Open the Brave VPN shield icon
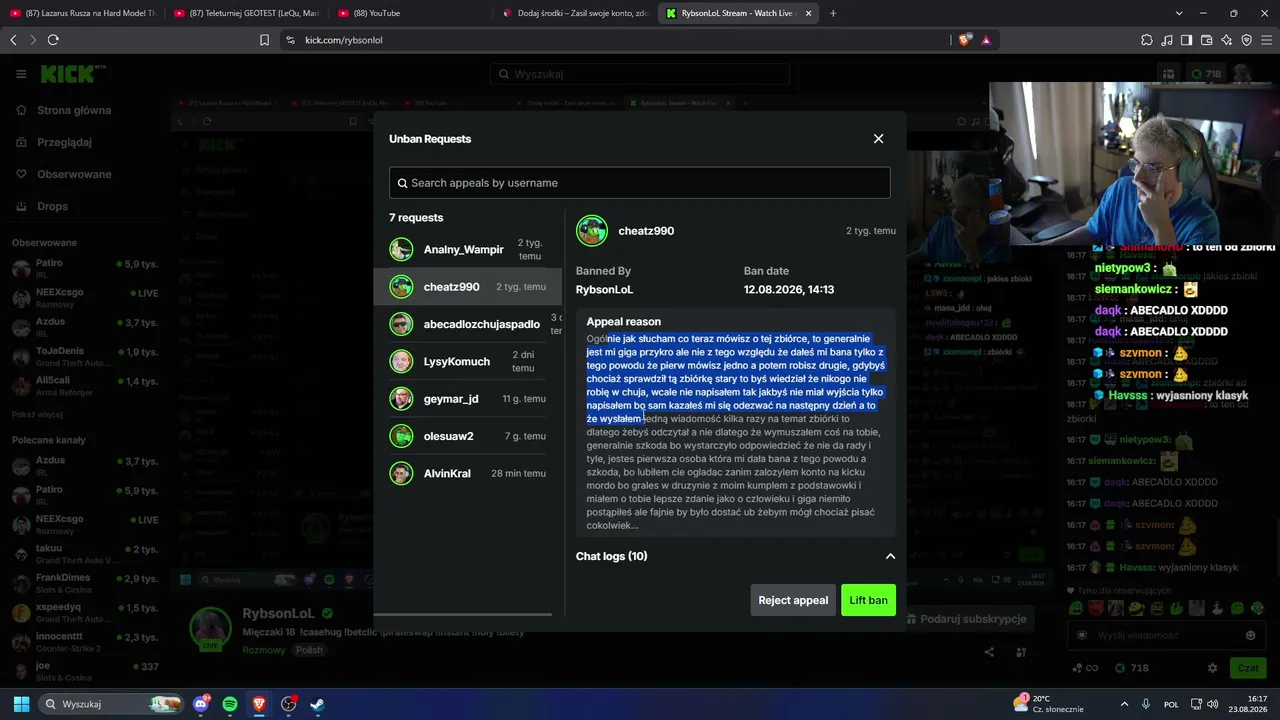Screen dimensions: 1280x720 (x=1247, y=40)
